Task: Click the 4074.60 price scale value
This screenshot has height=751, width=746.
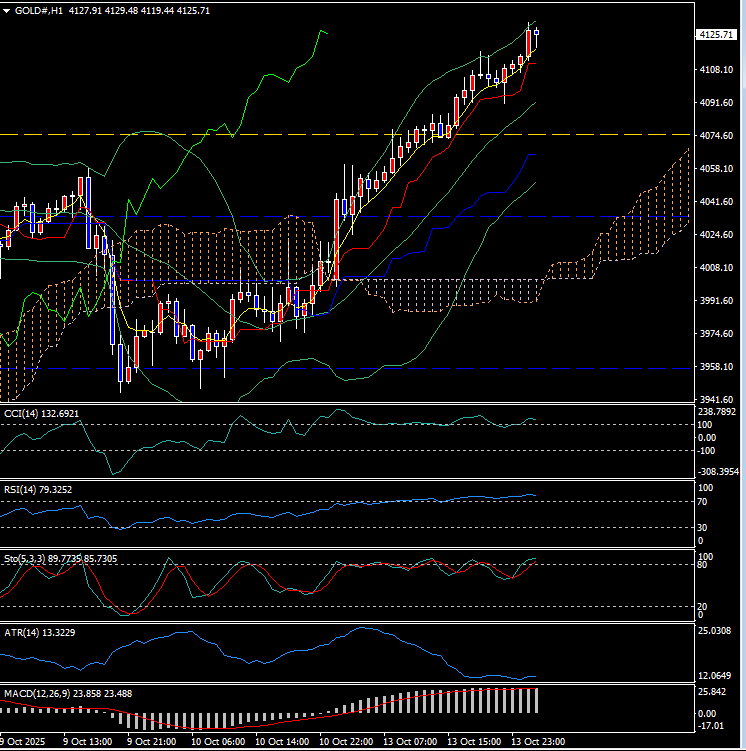Action: (x=718, y=135)
